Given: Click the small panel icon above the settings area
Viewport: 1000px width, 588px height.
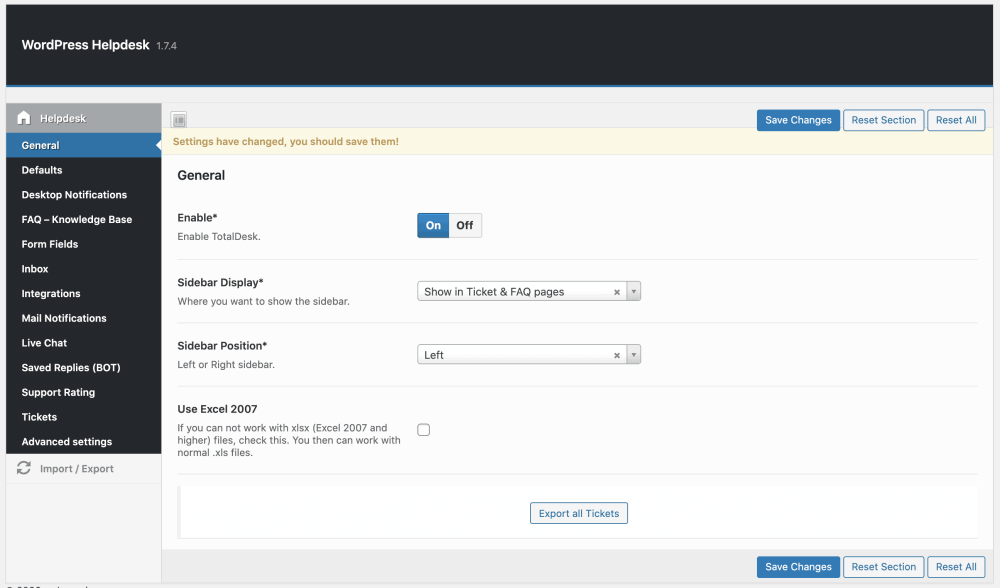Looking at the screenshot, I should (x=178, y=119).
